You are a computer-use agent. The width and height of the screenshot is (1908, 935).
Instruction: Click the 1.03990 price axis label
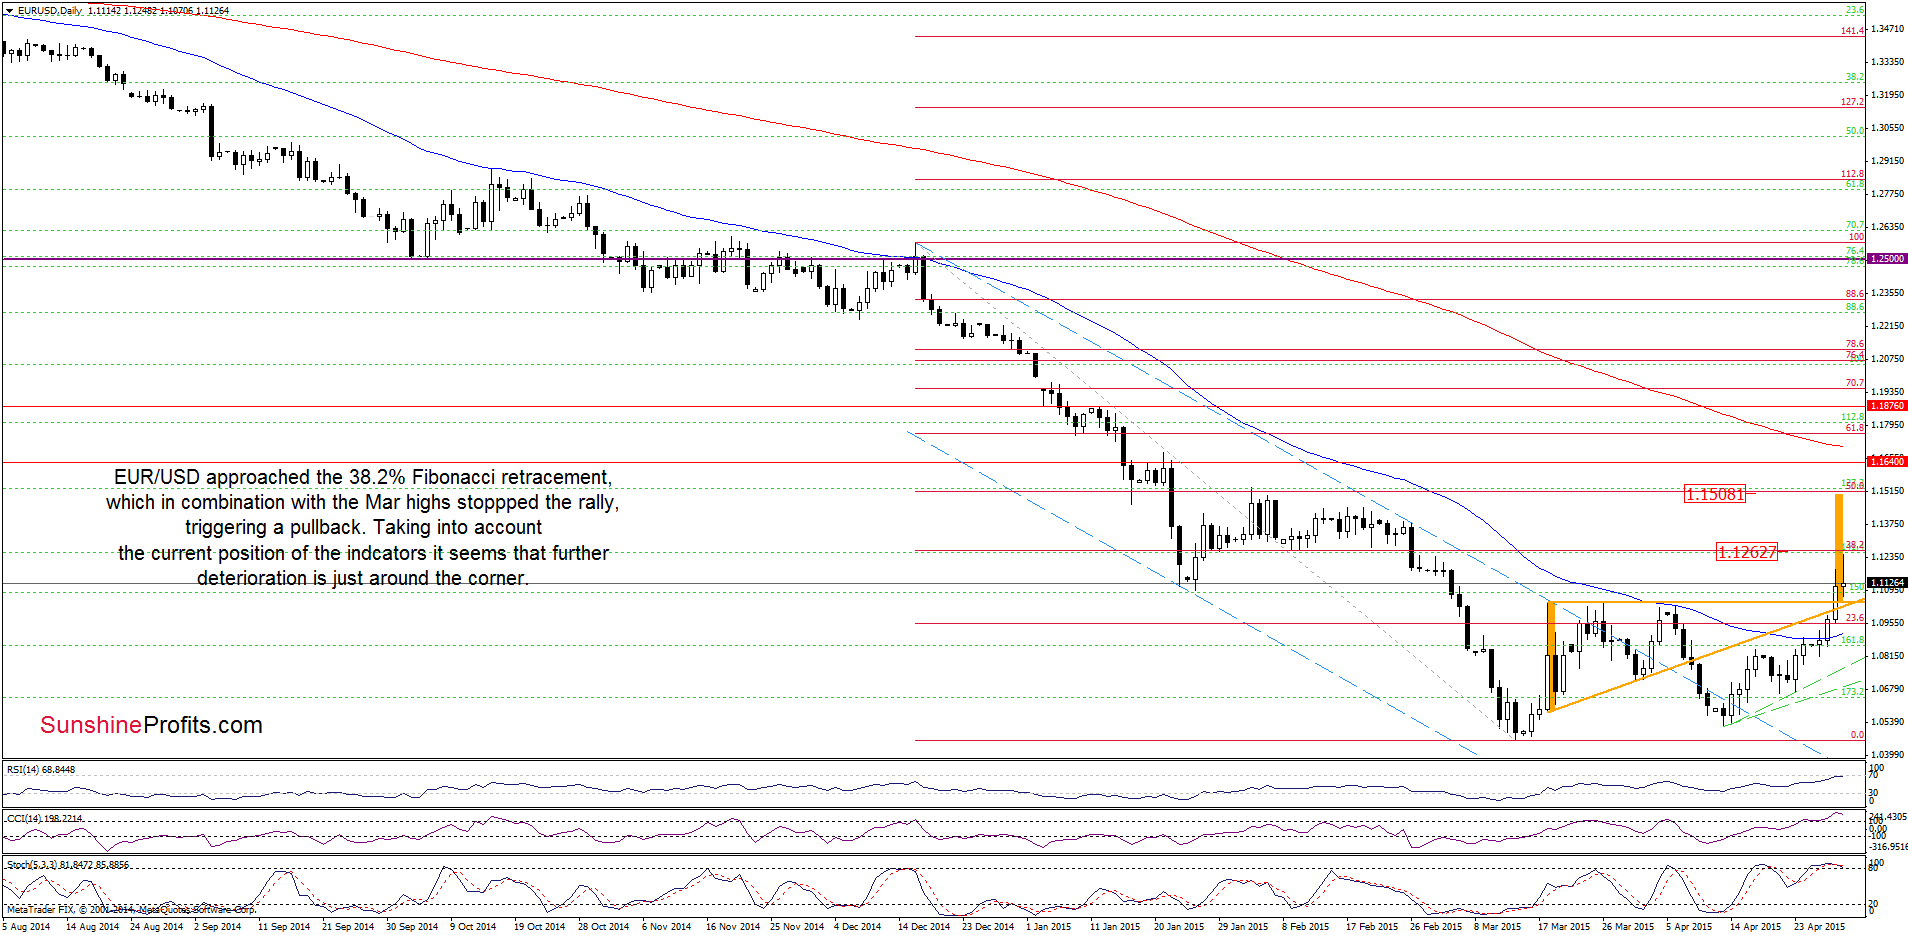1888,755
